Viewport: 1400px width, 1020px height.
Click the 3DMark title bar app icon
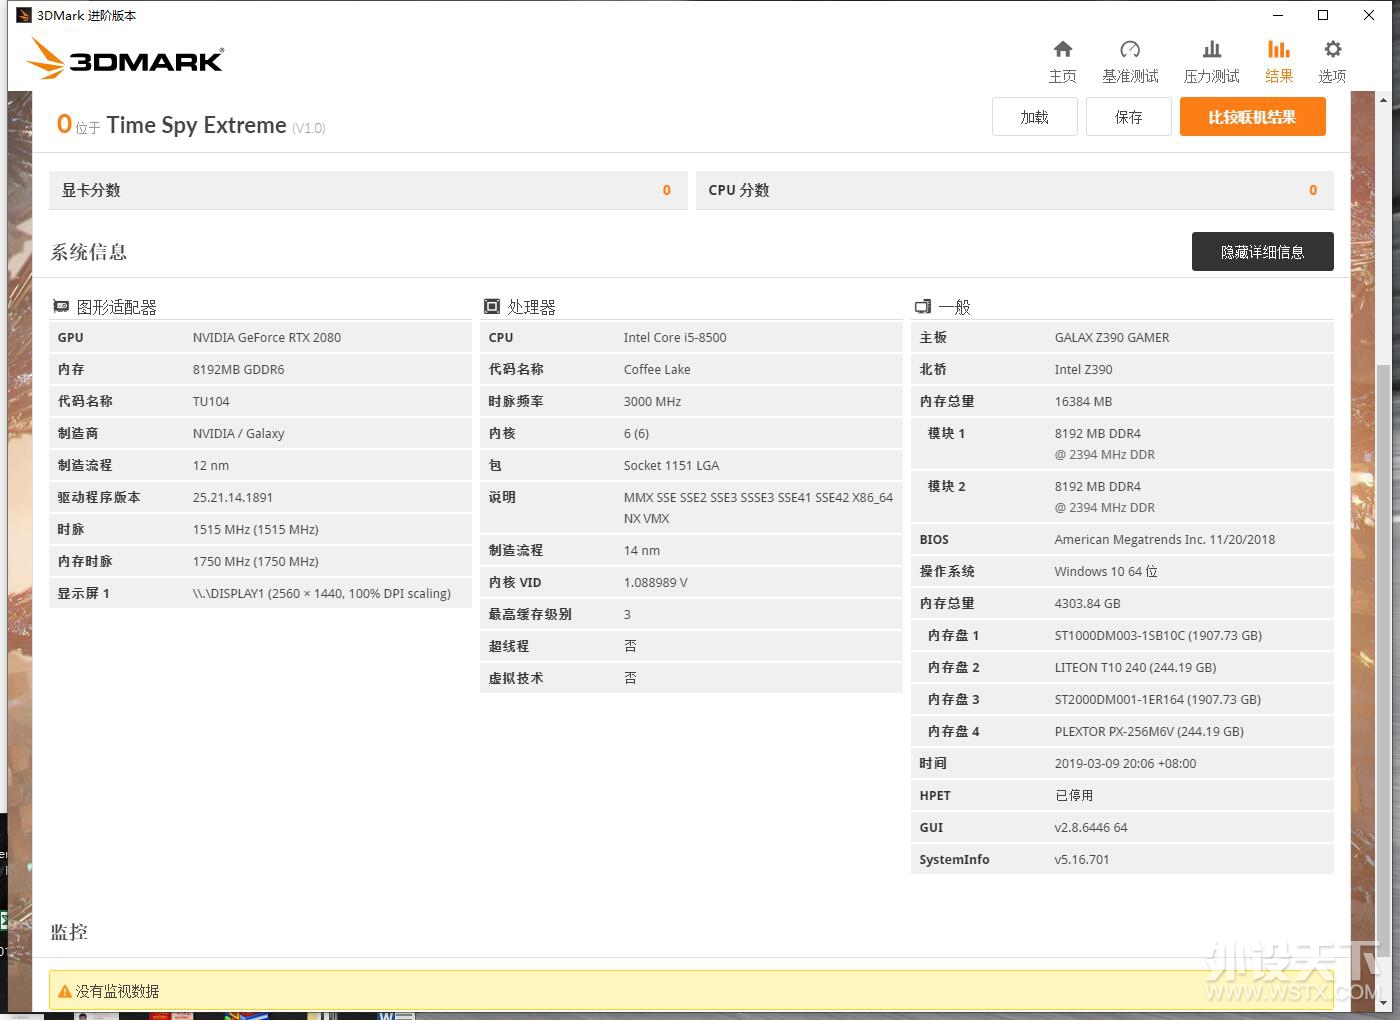[x=24, y=15]
